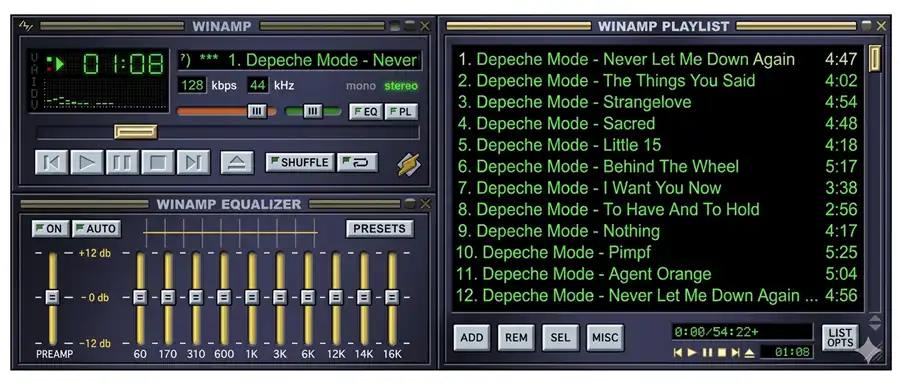This screenshot has width=900, height=382.
Task: Open the playlist SEL menu
Action: [x=560, y=337]
